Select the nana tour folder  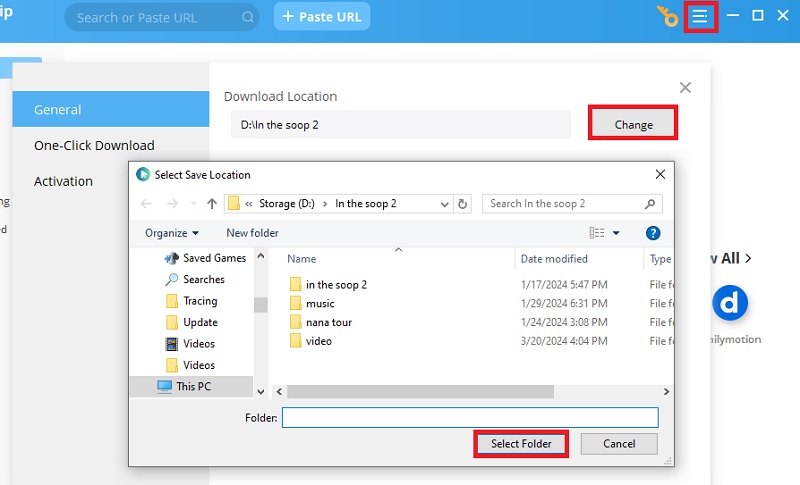(x=328, y=322)
